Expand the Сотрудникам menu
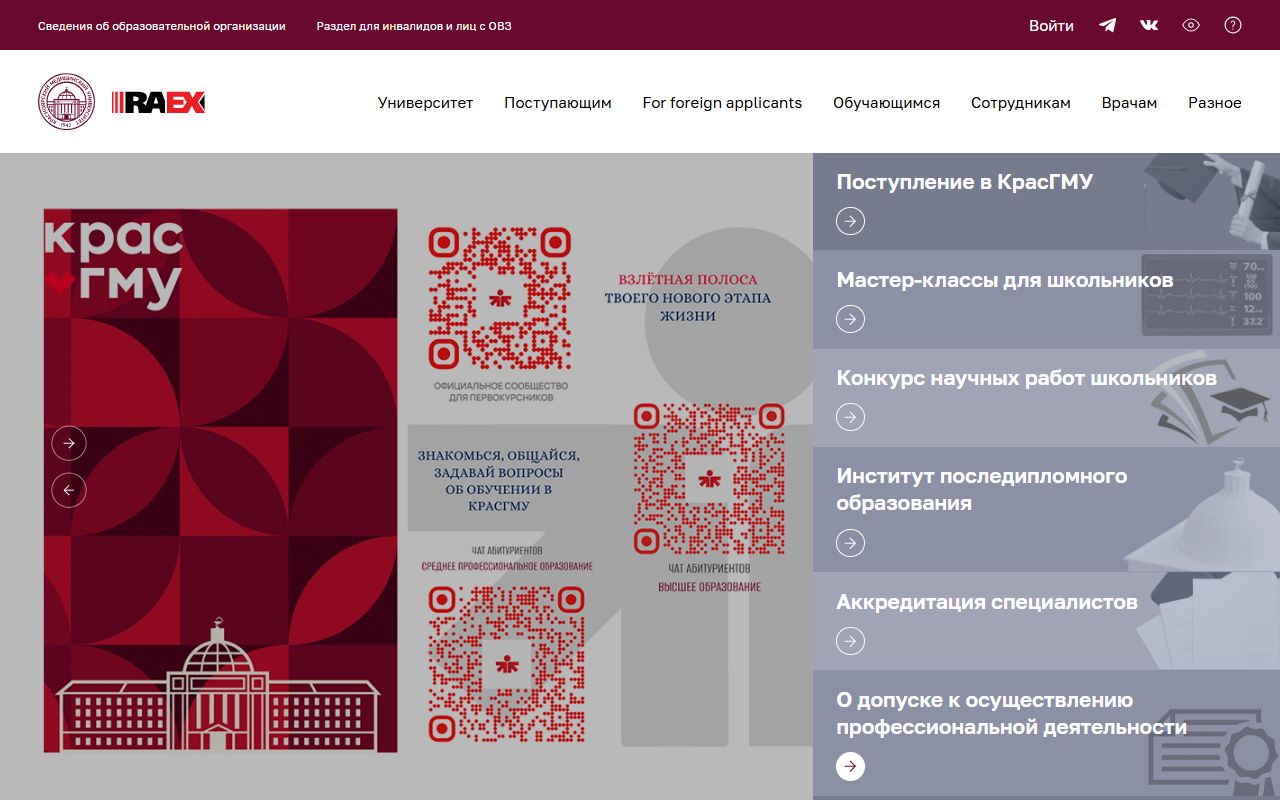Image resolution: width=1280 pixels, height=800 pixels. 1021,102
